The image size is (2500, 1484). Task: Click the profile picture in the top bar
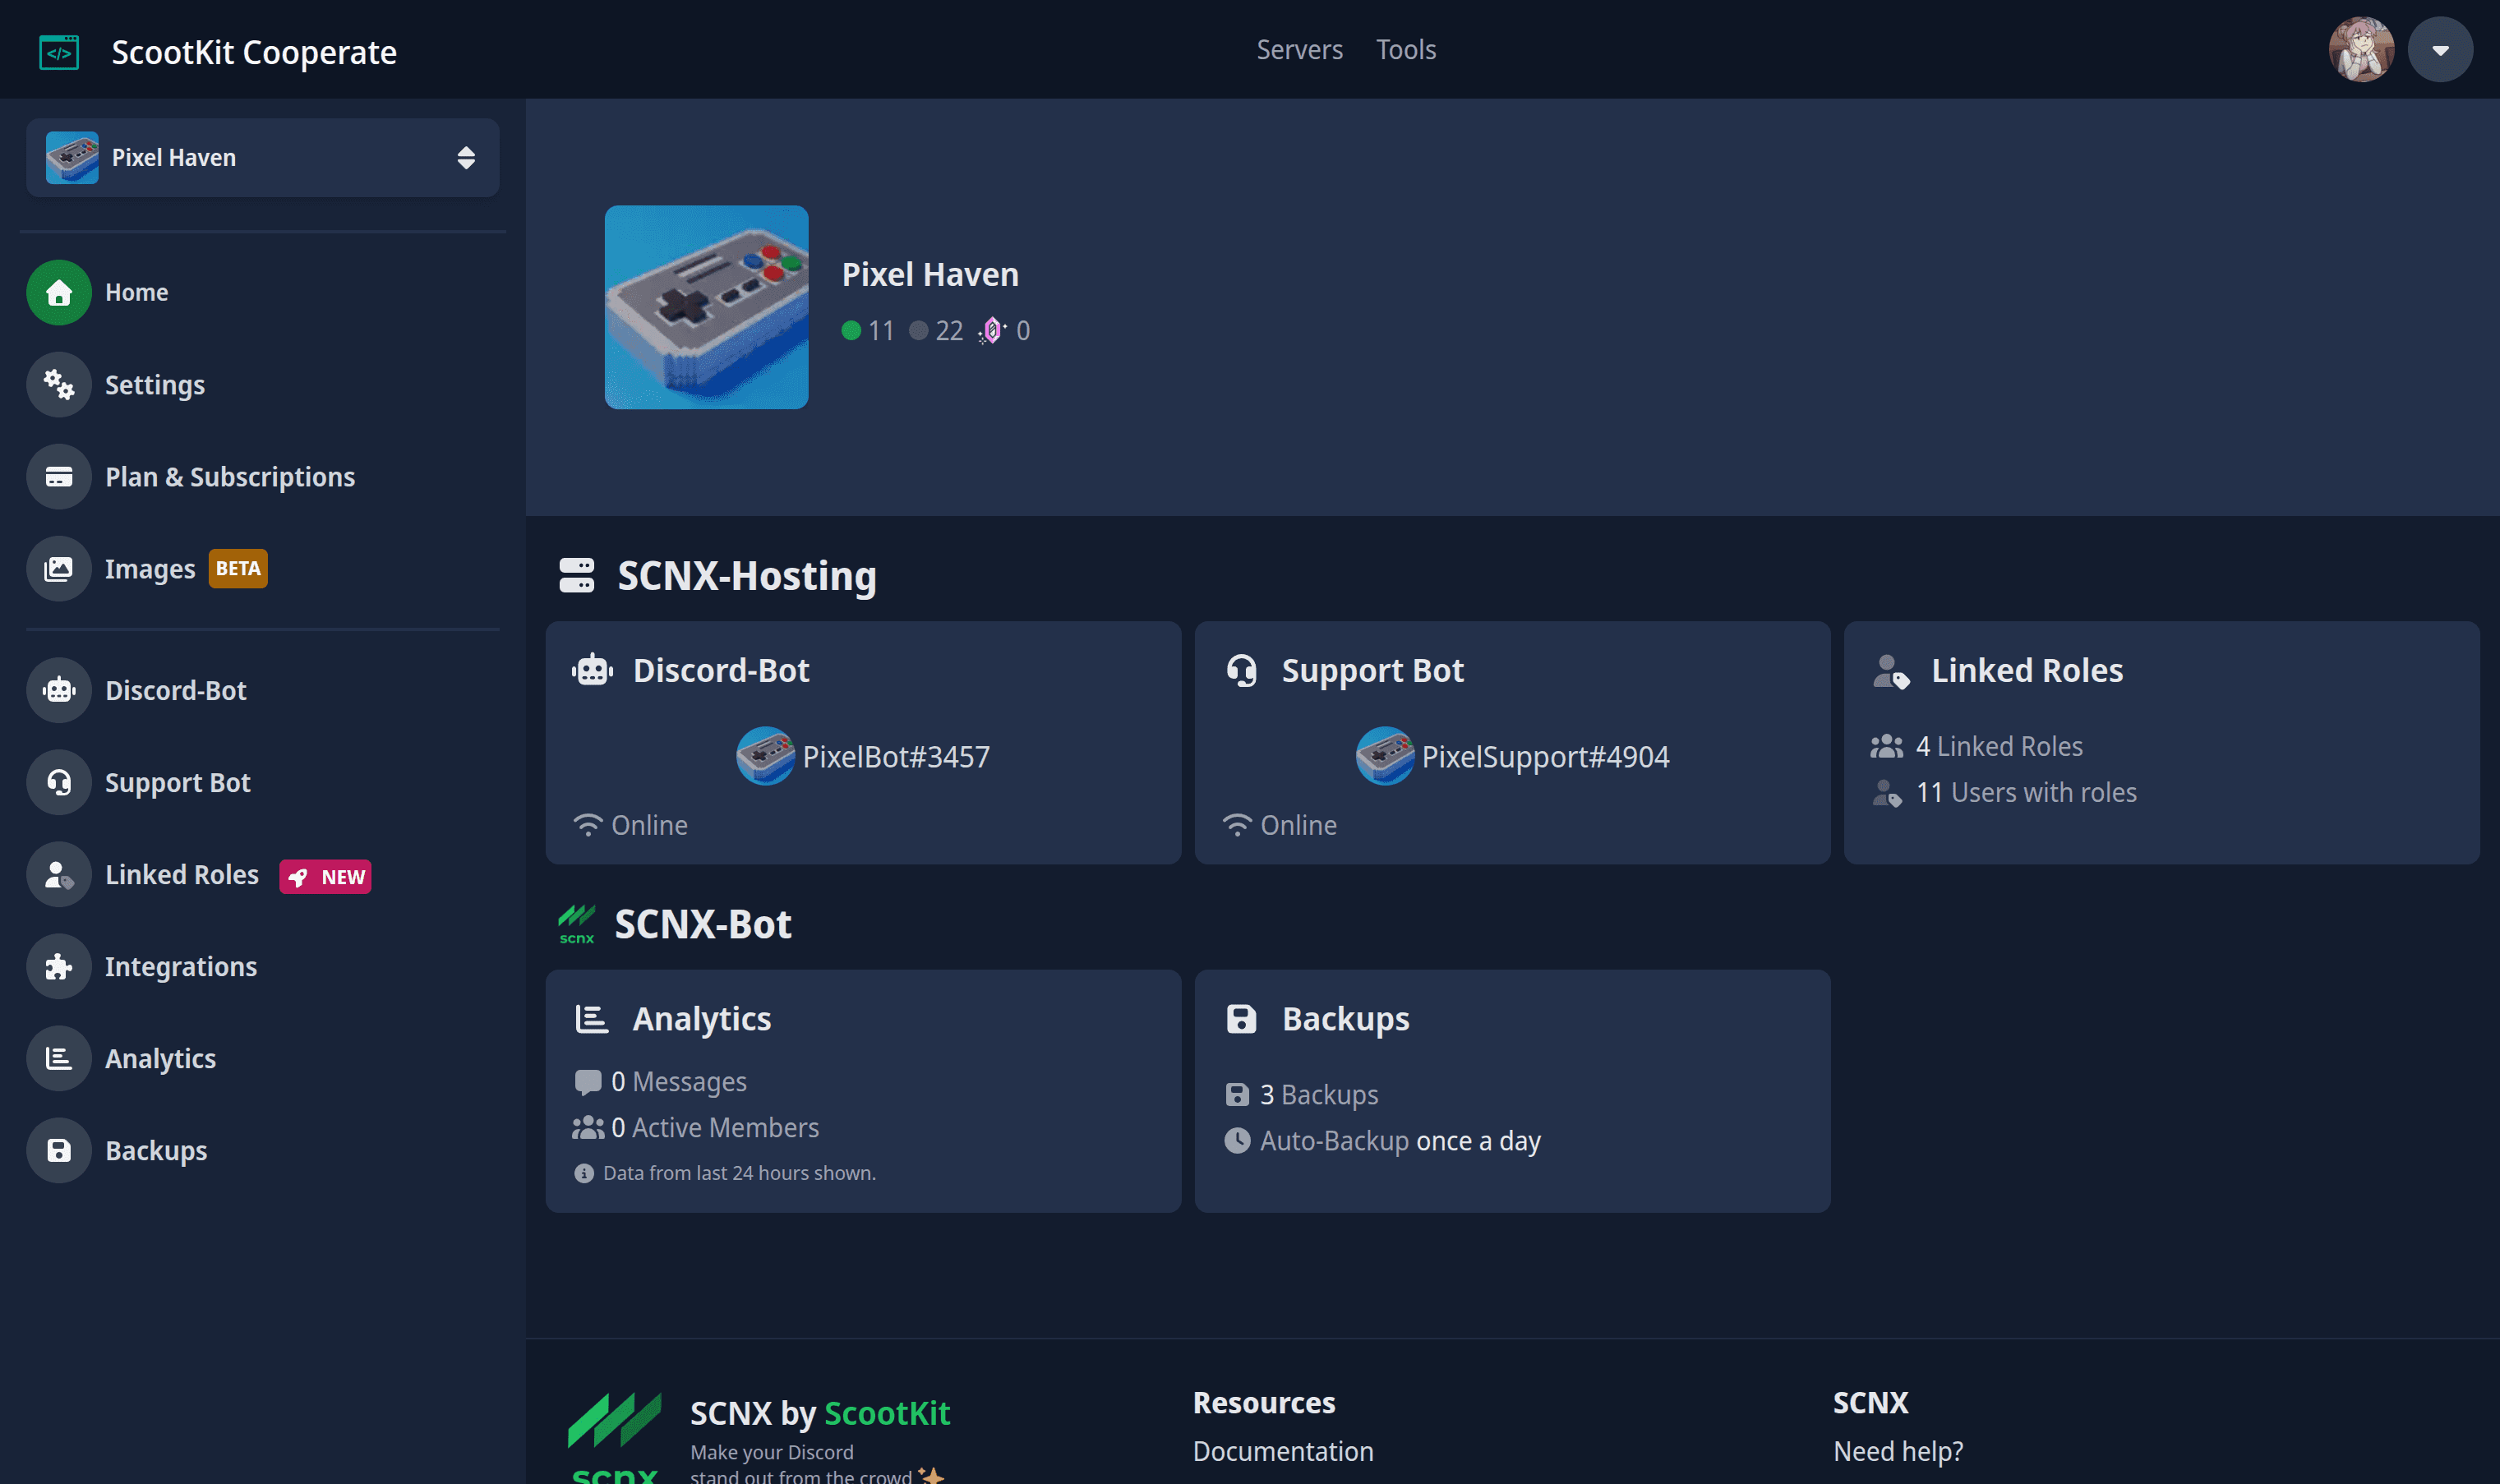(x=2362, y=48)
